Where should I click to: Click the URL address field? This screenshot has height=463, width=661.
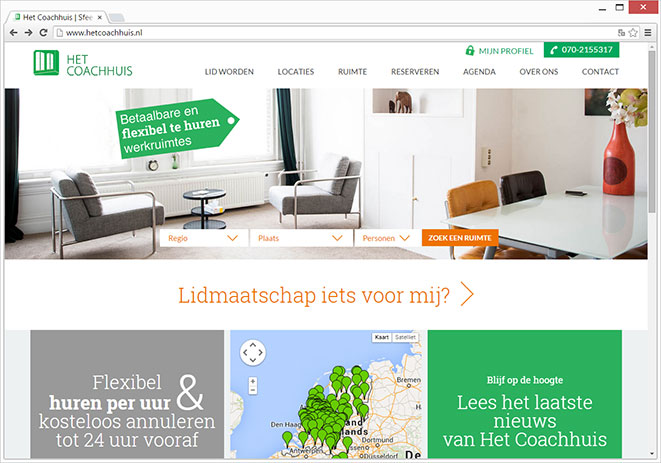click(337, 32)
